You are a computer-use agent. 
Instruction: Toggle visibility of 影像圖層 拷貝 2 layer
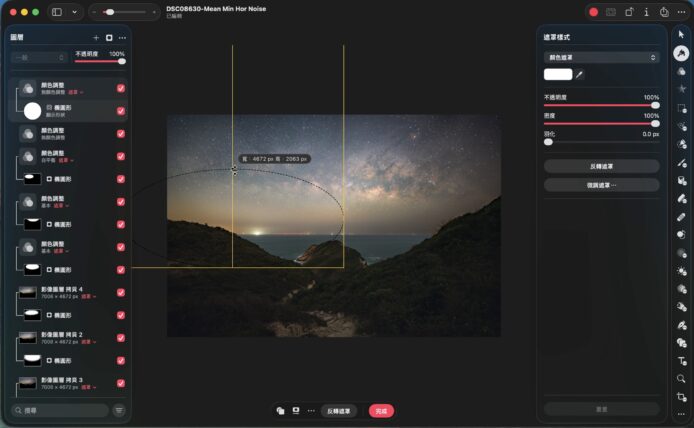(x=121, y=337)
